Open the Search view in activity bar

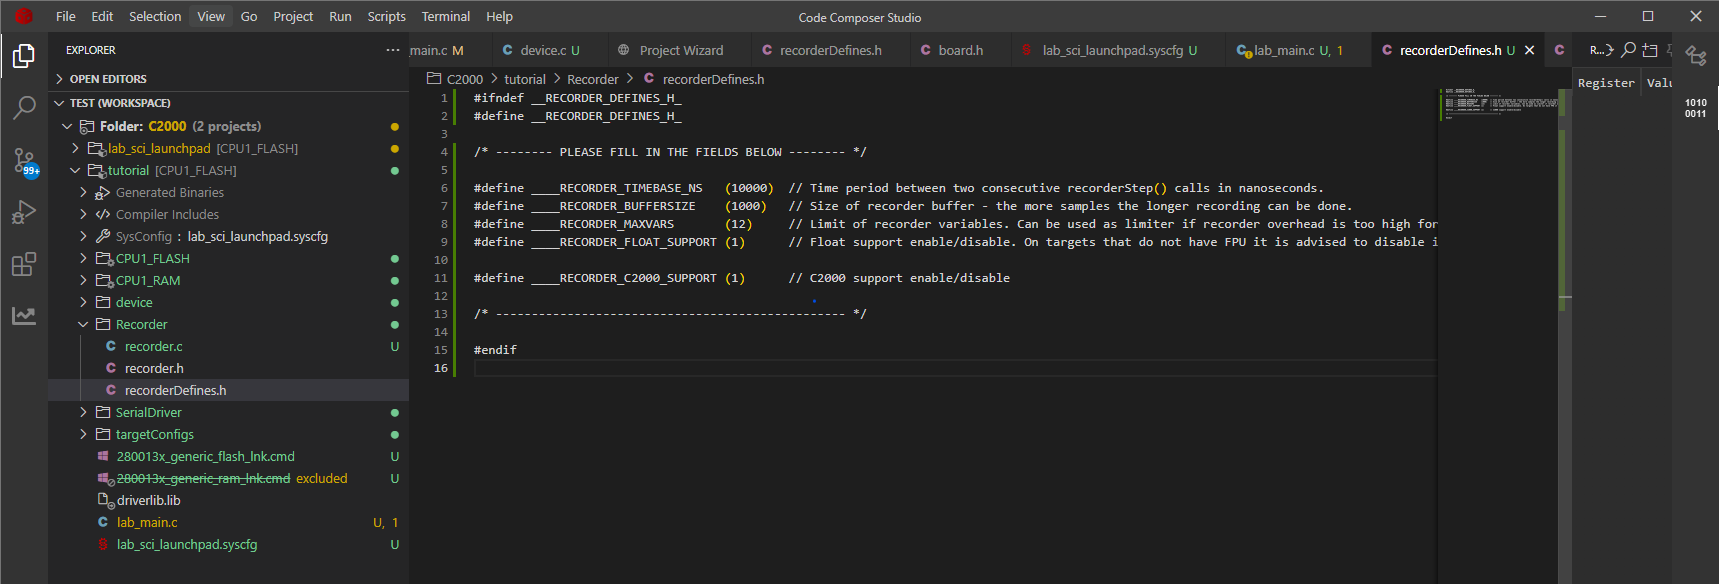point(24,107)
